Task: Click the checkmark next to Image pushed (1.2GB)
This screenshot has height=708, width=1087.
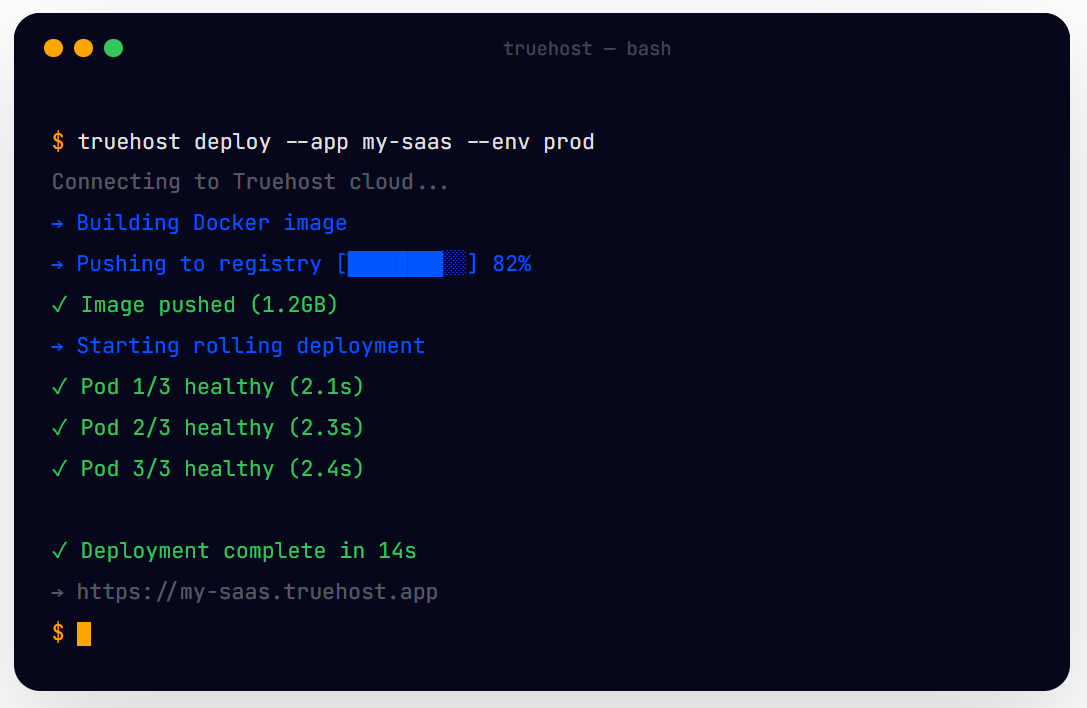Action: [x=60, y=304]
